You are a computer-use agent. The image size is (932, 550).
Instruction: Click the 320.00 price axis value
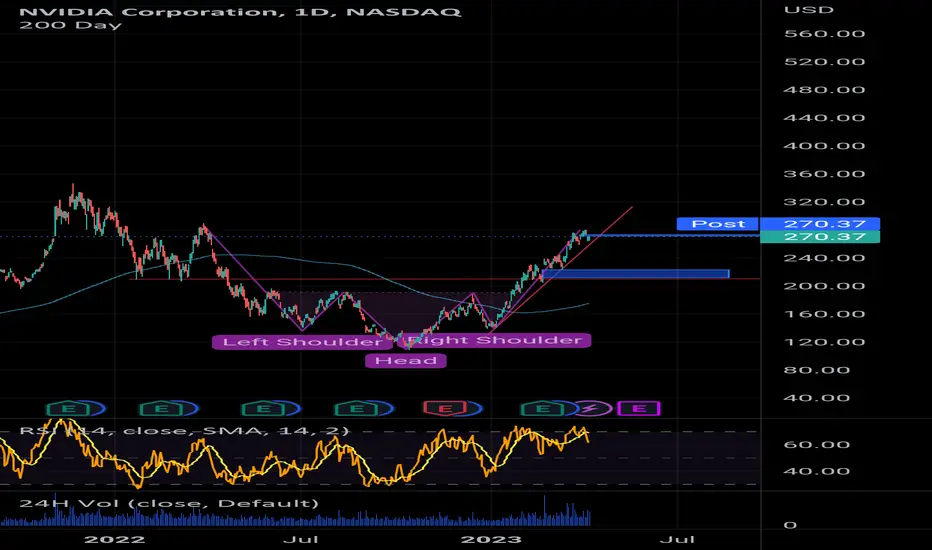824,202
